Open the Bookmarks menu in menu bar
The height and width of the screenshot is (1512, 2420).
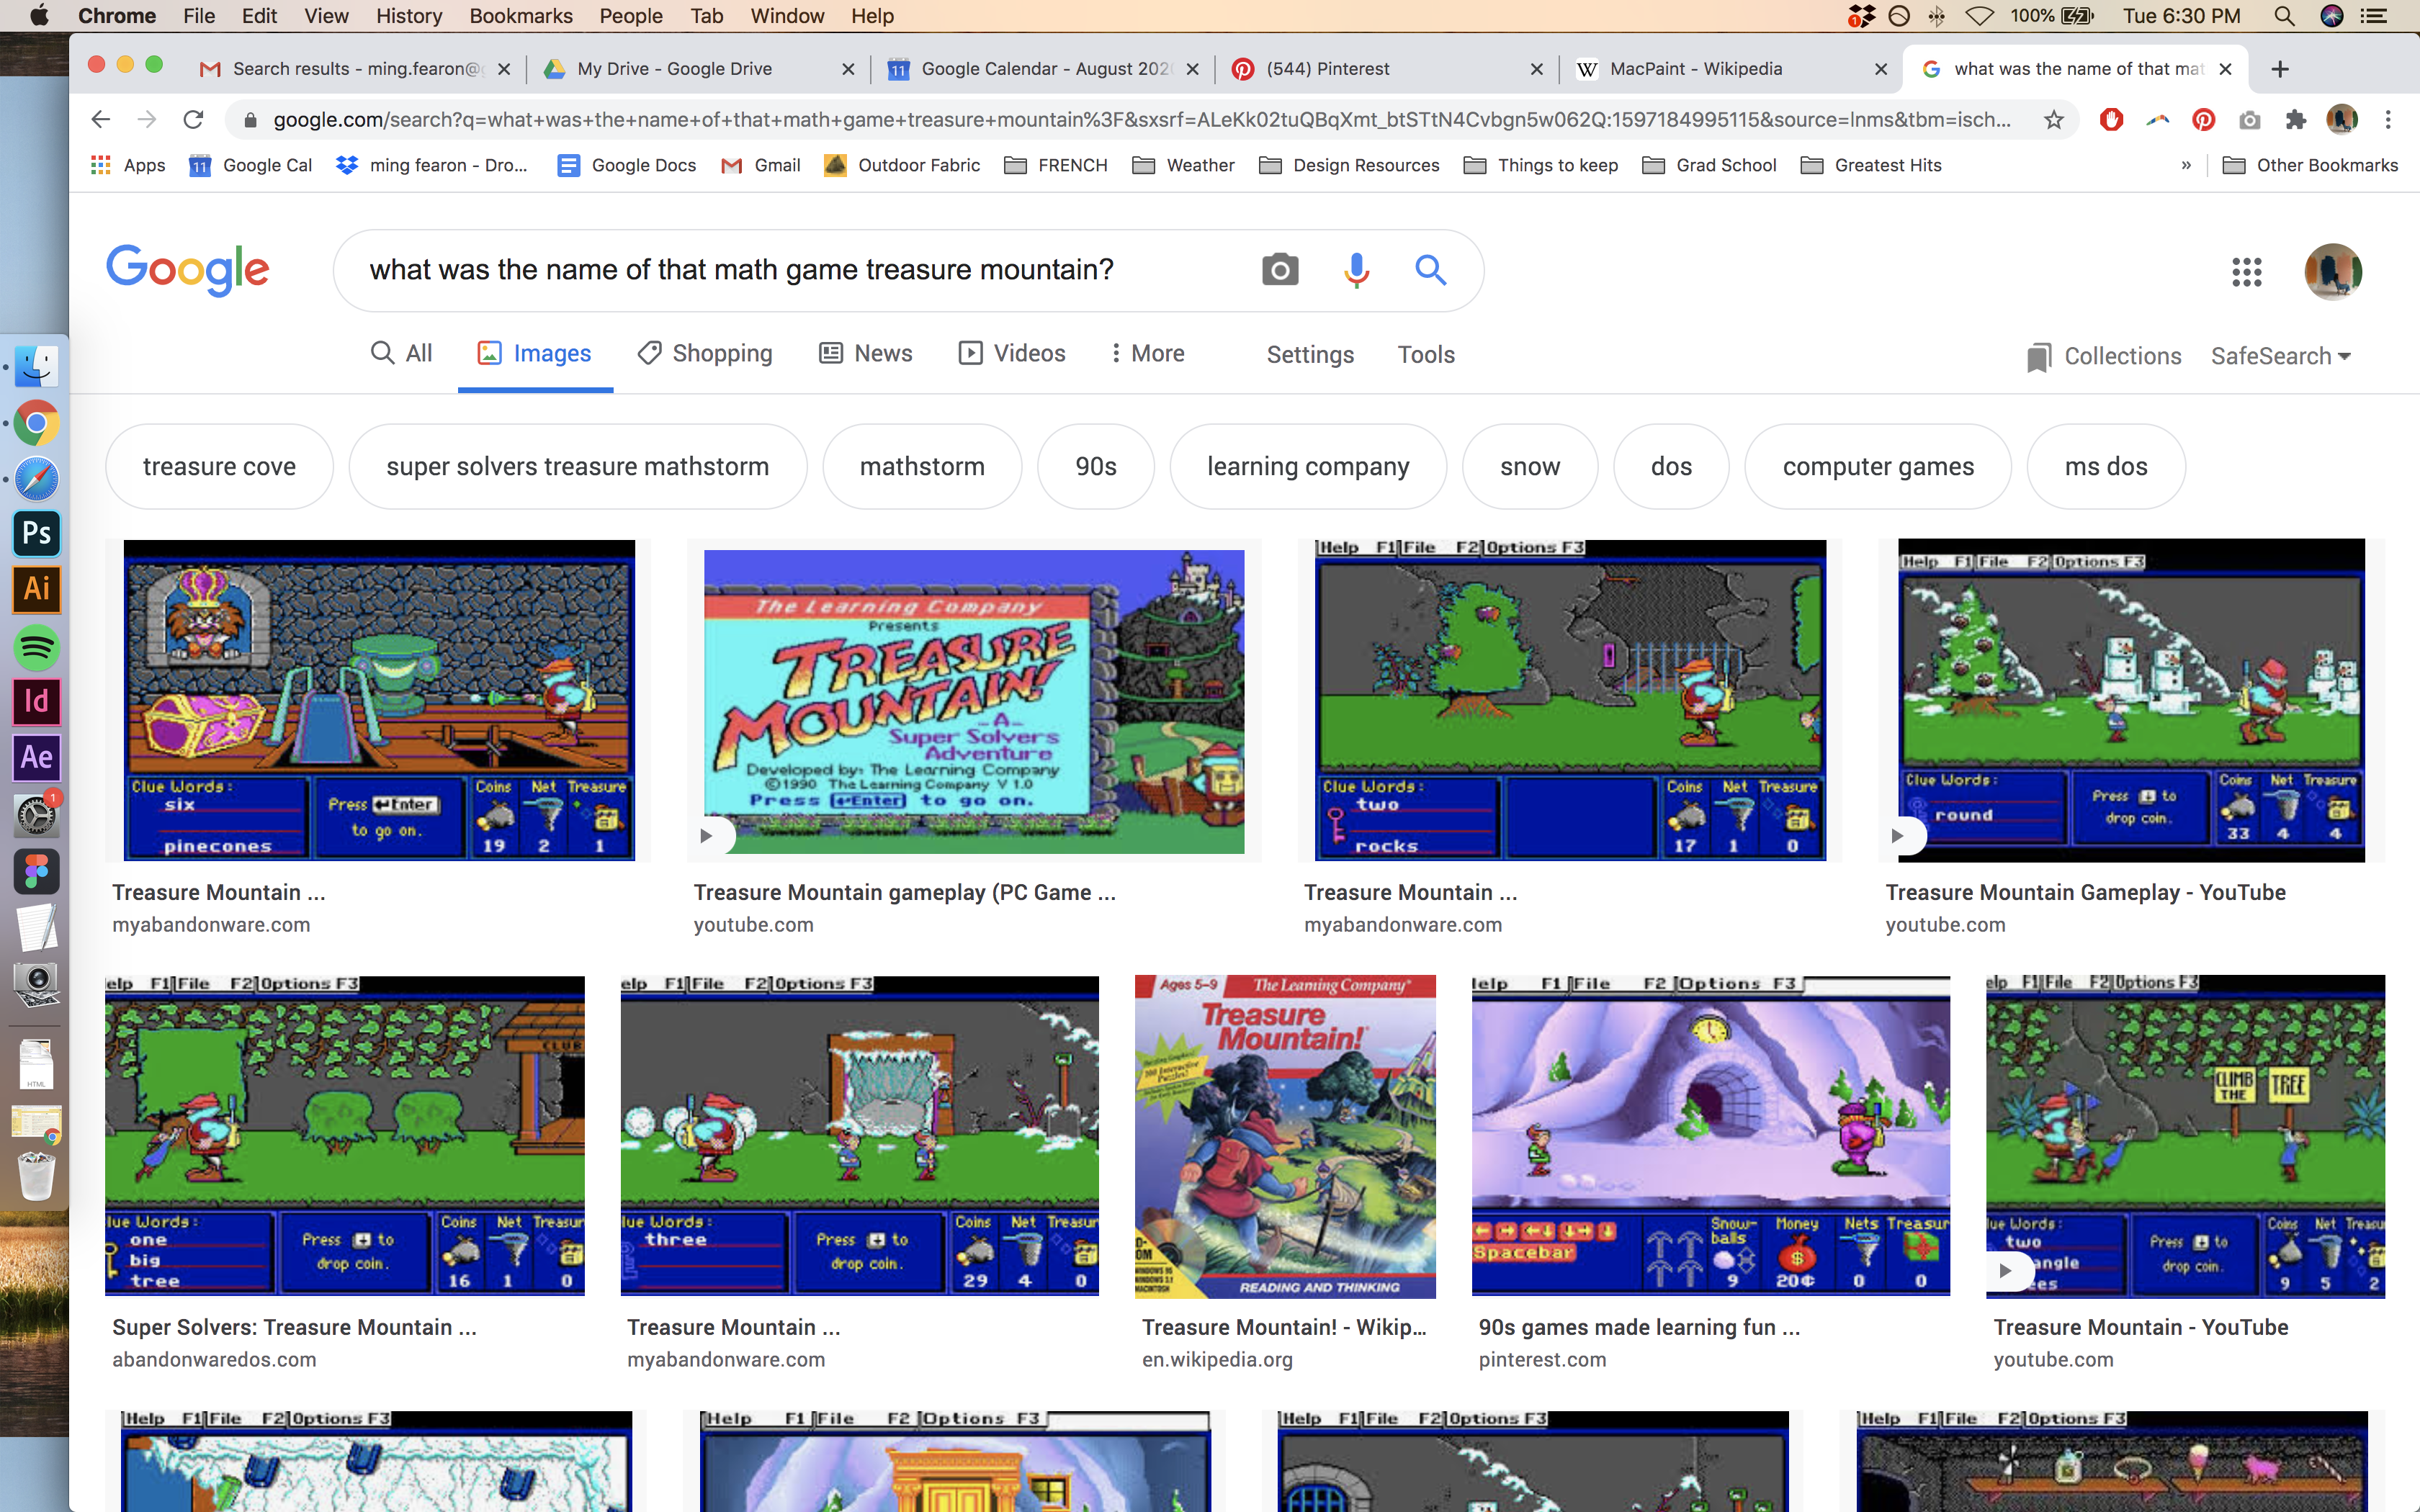[x=520, y=16]
